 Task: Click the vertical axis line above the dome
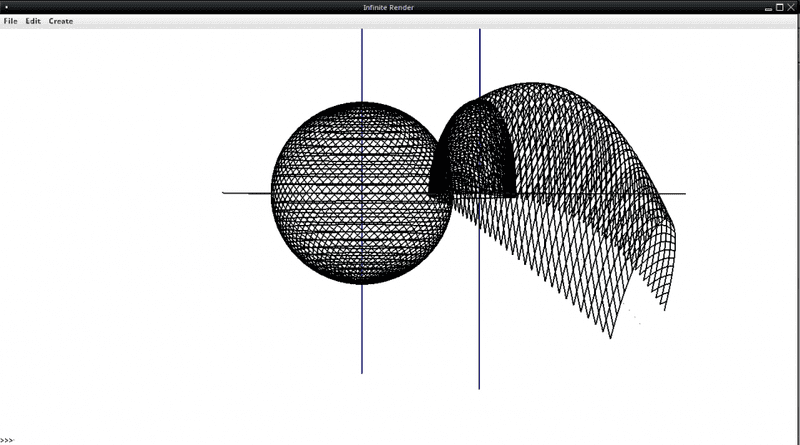(480, 60)
